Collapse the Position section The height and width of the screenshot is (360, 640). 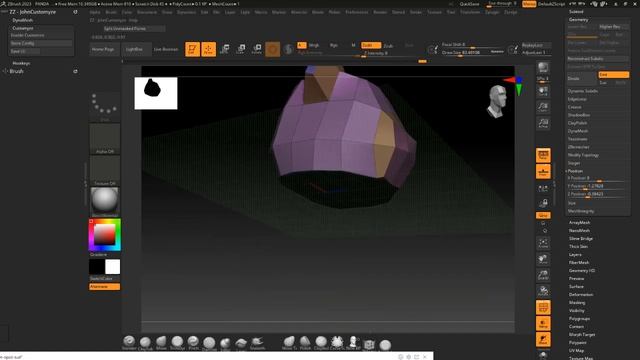(575, 171)
